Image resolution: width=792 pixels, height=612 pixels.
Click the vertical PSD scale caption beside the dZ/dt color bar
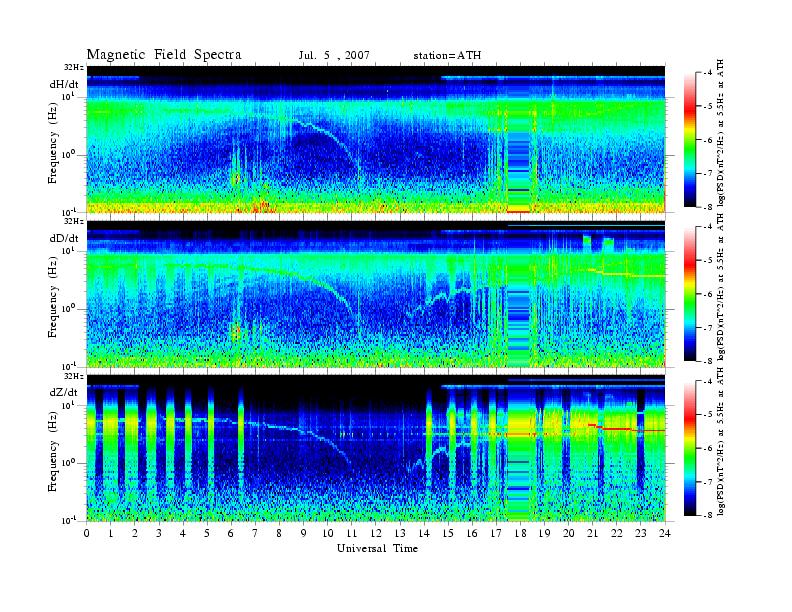[721, 441]
